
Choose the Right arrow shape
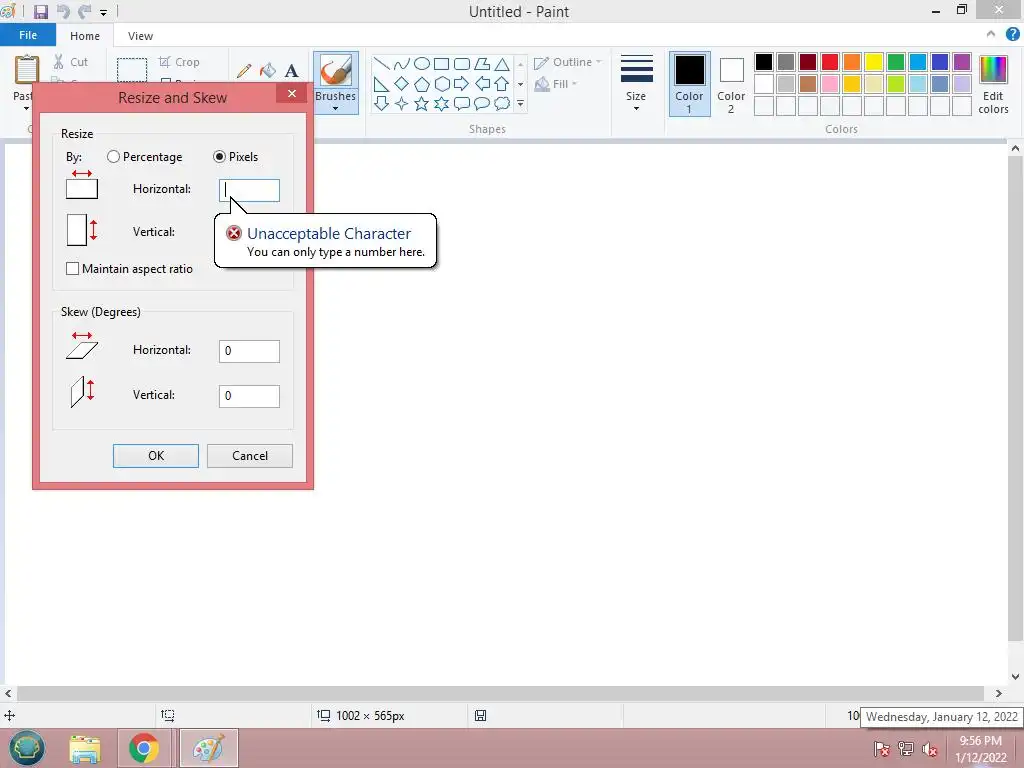coord(462,84)
